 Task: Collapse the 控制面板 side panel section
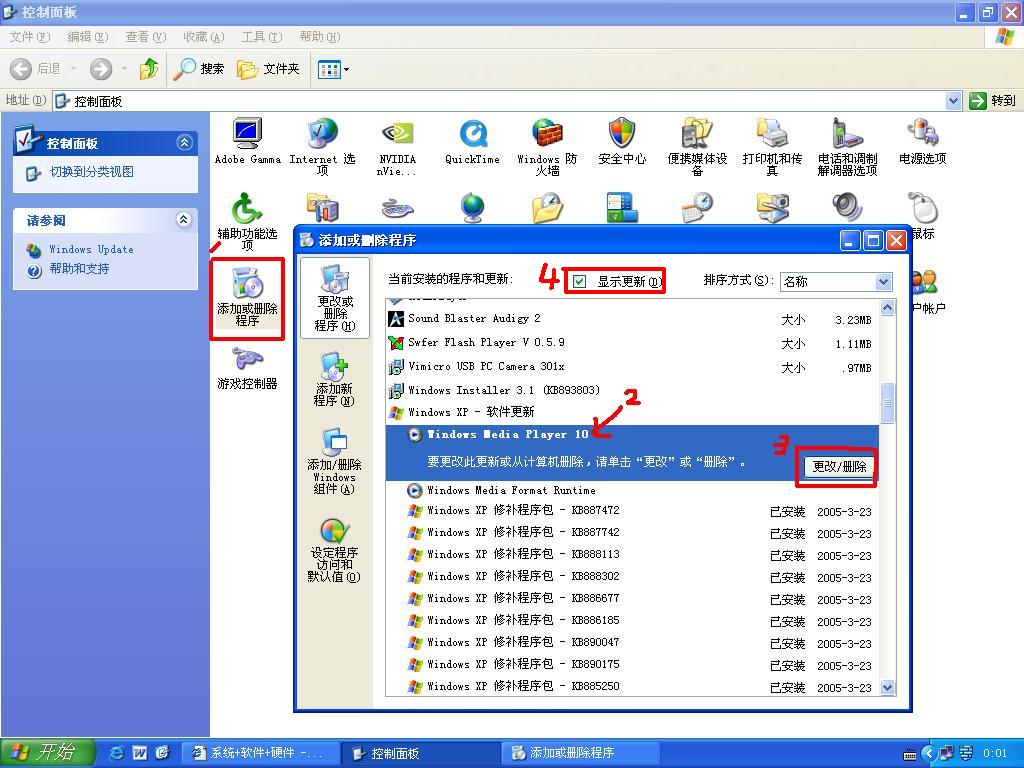(x=185, y=143)
